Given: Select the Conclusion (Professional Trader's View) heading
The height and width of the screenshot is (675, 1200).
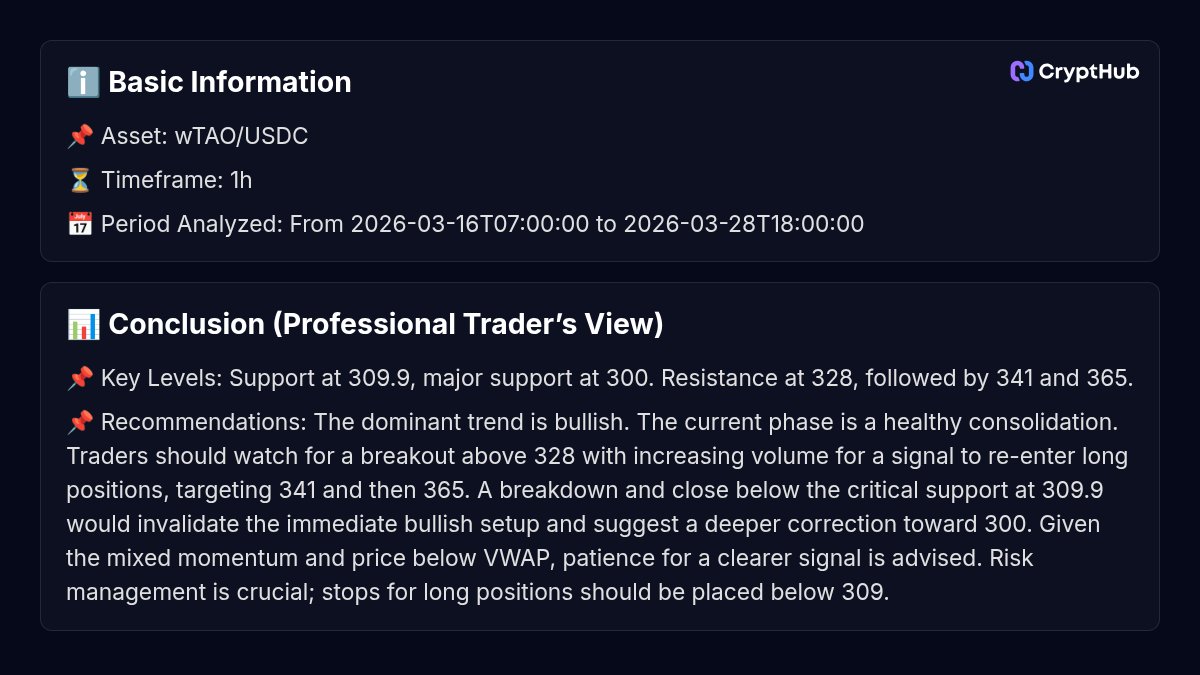Looking at the screenshot, I should point(386,324).
